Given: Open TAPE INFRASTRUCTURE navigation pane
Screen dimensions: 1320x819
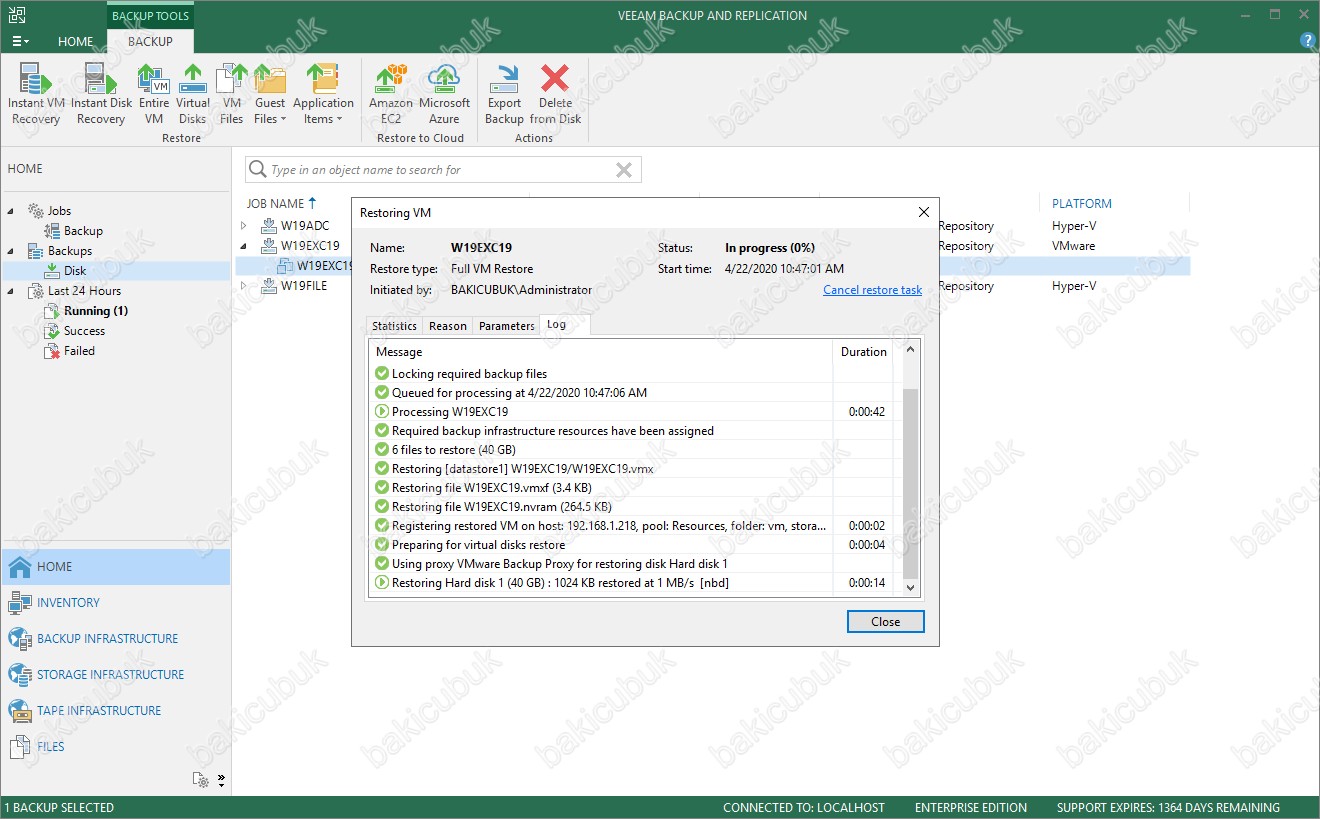Looking at the screenshot, I should 115,710.
